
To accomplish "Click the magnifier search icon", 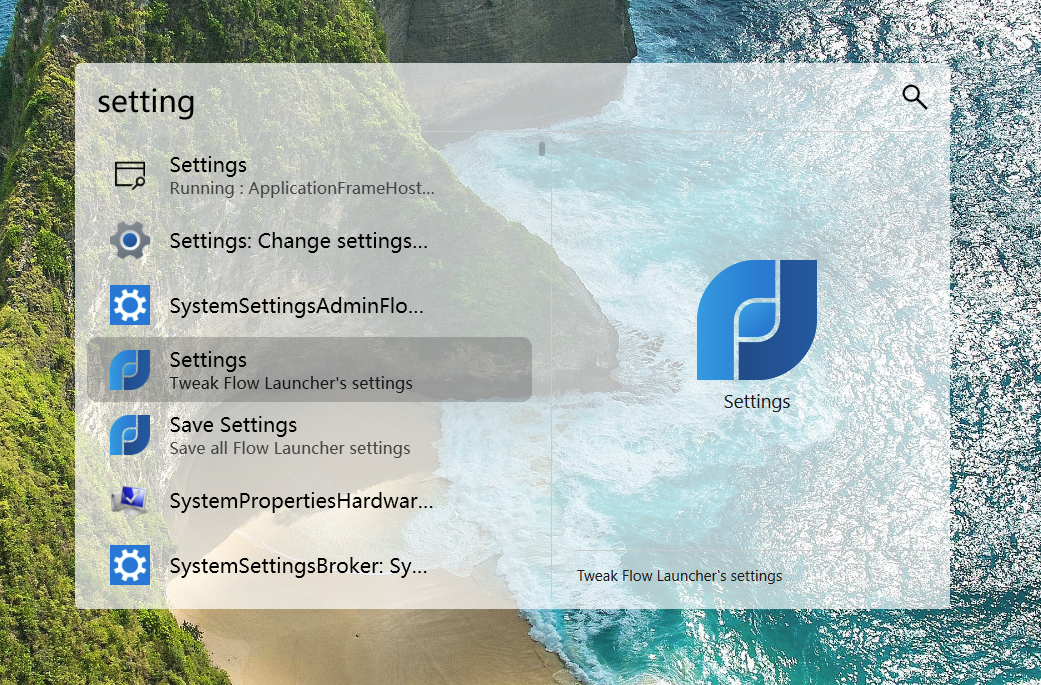I will (914, 97).
